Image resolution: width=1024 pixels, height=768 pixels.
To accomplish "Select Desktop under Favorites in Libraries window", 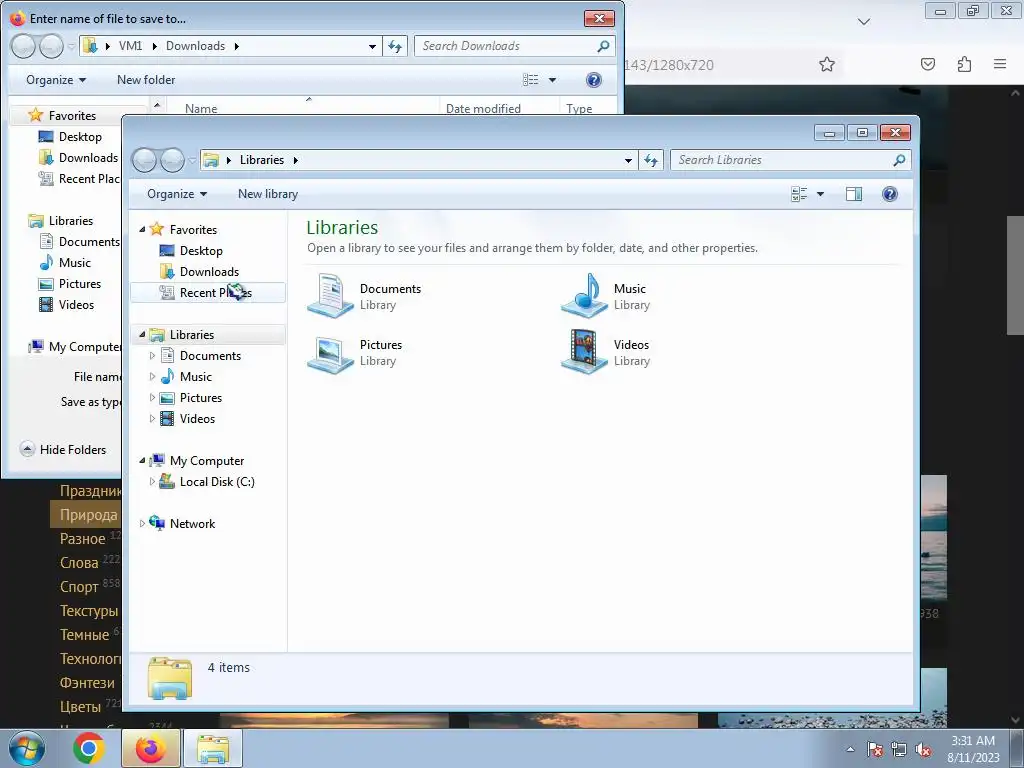I will [x=201, y=251].
